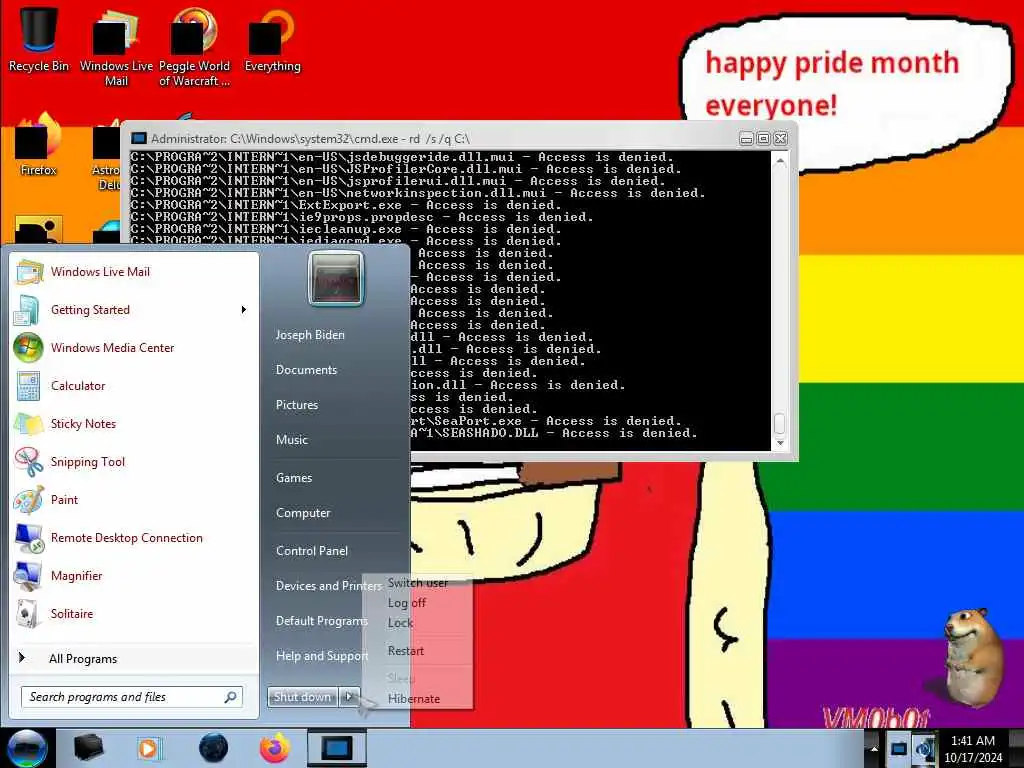The width and height of the screenshot is (1024, 768).
Task: Select Switch user from power menu
Action: pos(418,583)
